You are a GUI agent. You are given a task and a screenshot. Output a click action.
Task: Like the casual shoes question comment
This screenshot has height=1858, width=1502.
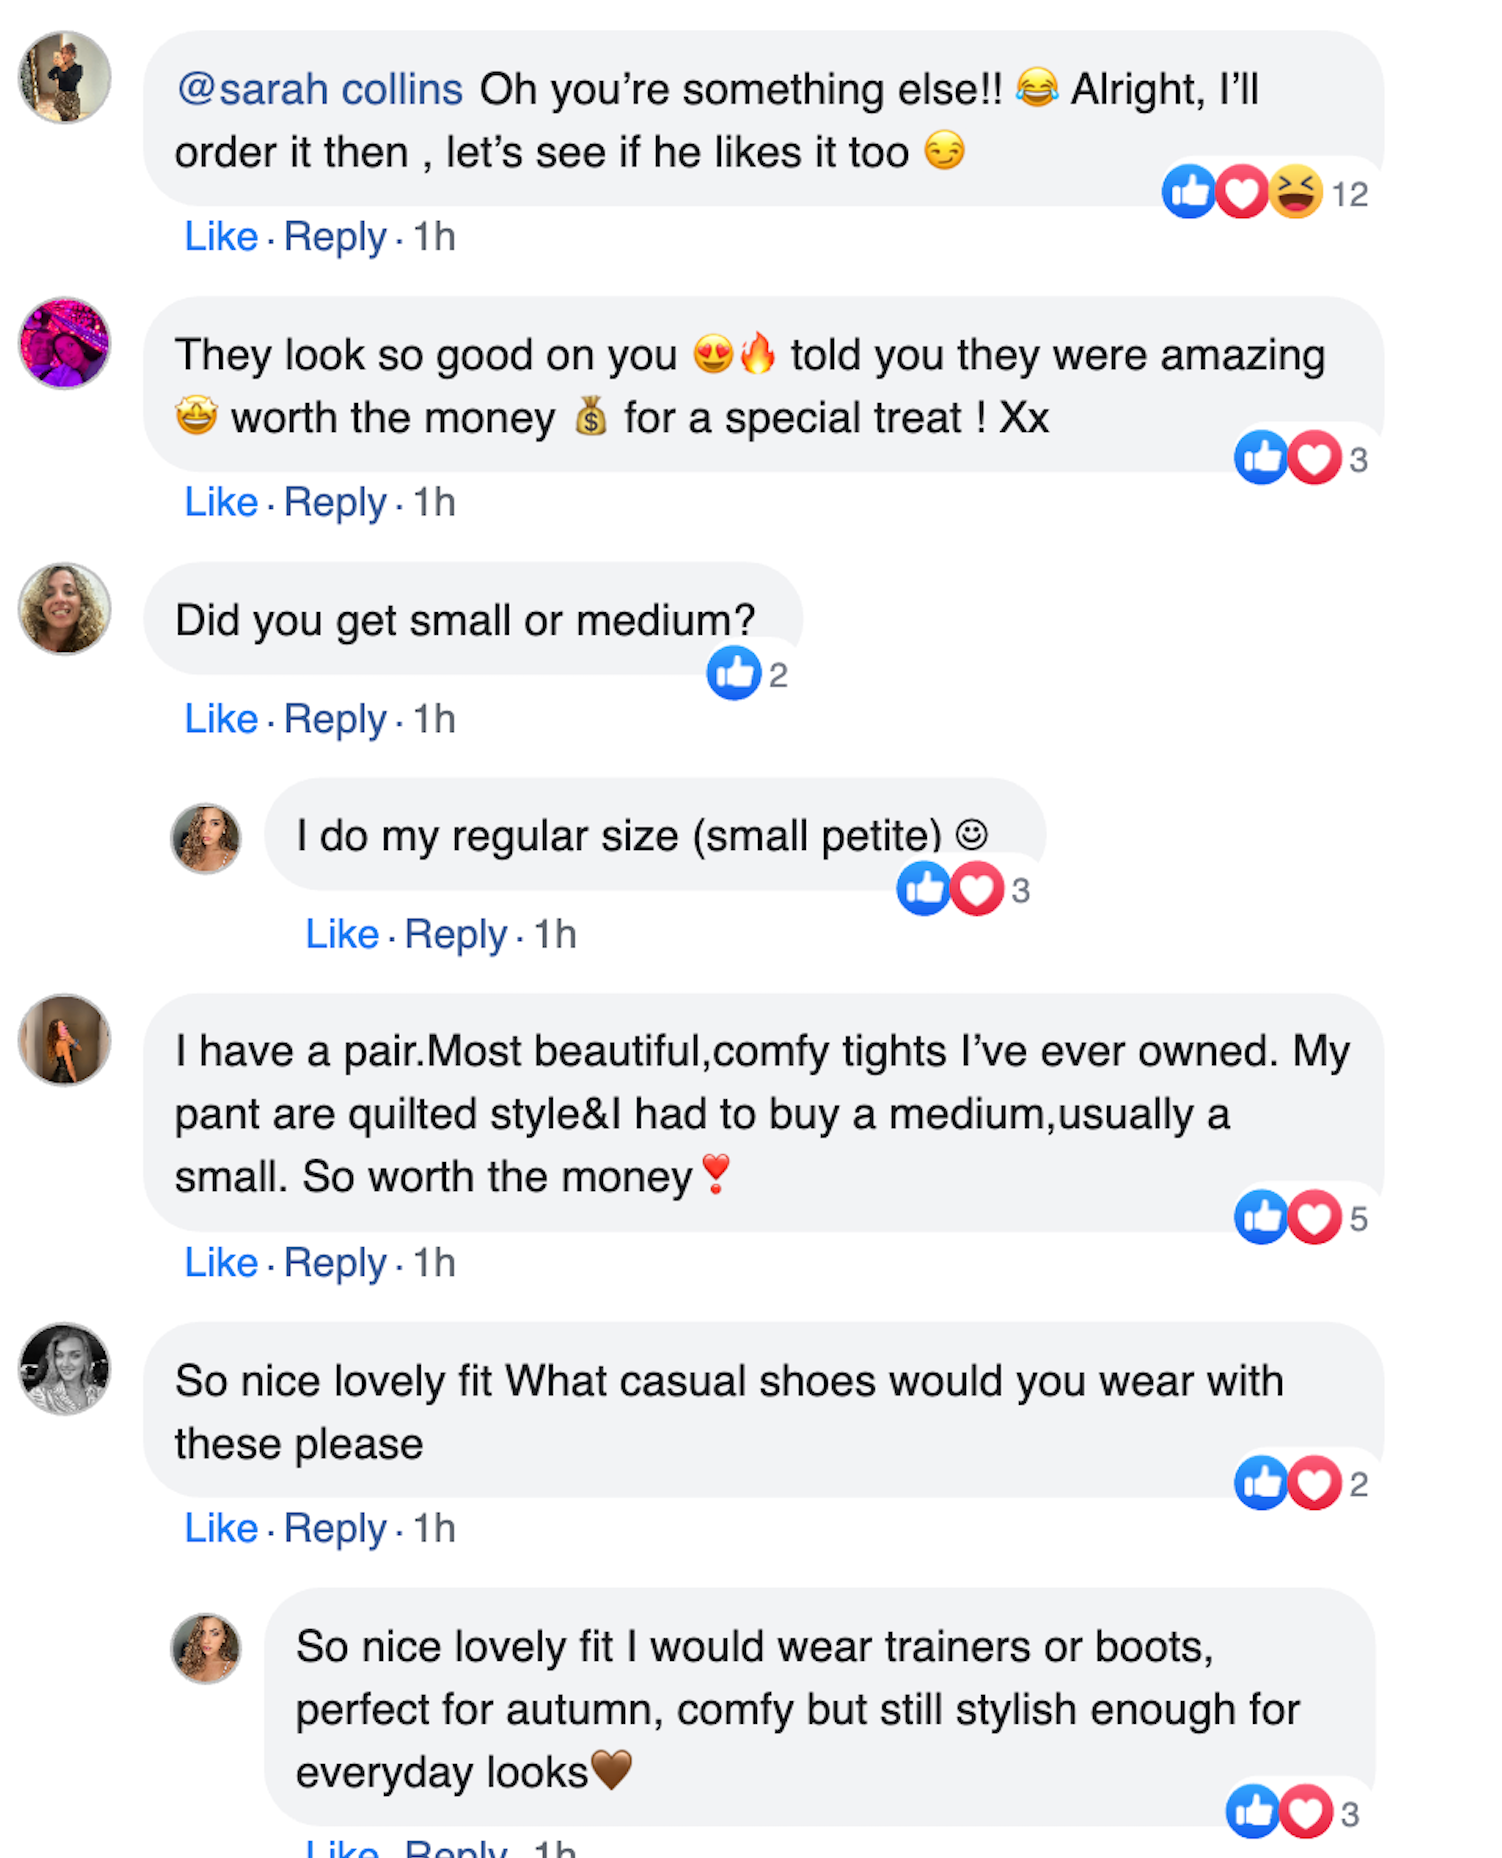coord(221,1528)
